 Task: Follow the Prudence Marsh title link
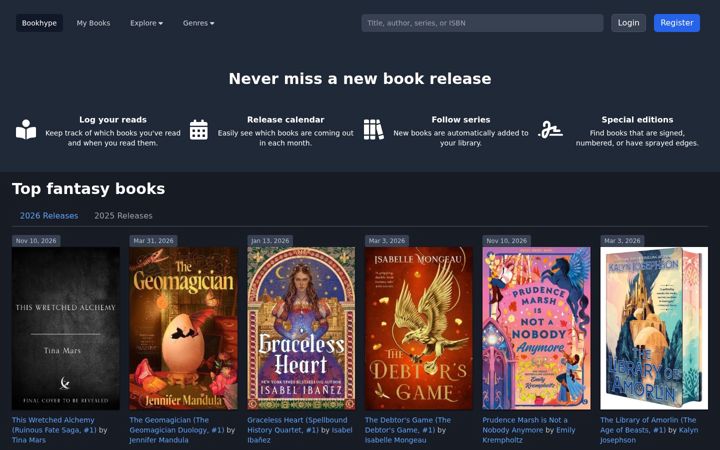pyautogui.click(x=525, y=425)
